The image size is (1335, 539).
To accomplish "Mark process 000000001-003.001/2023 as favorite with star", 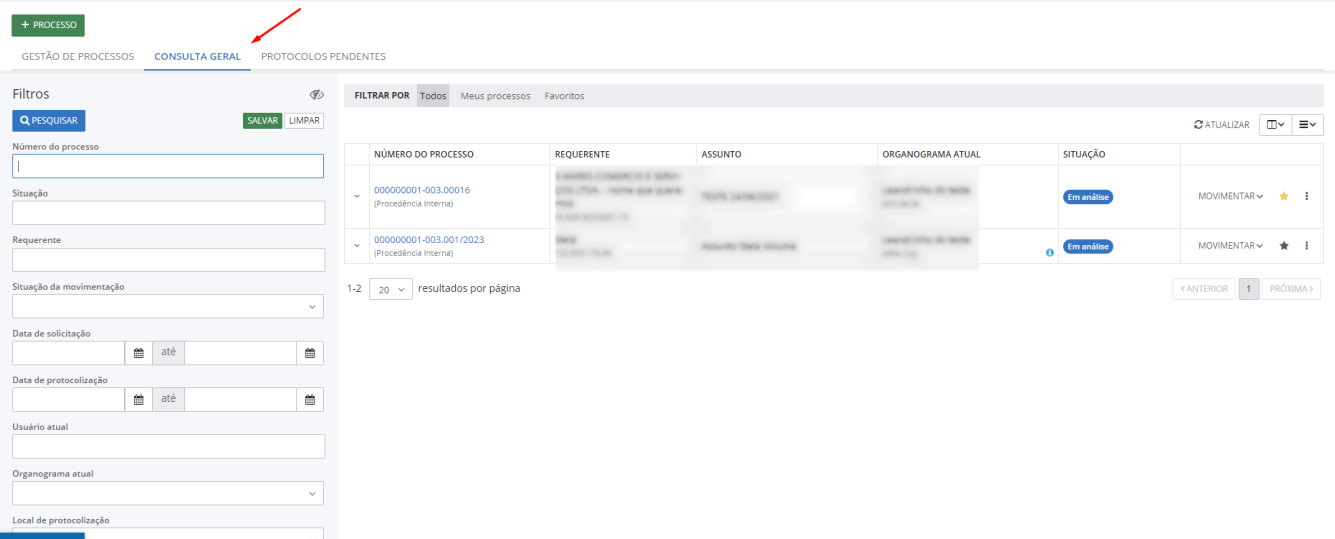I will coord(1284,246).
